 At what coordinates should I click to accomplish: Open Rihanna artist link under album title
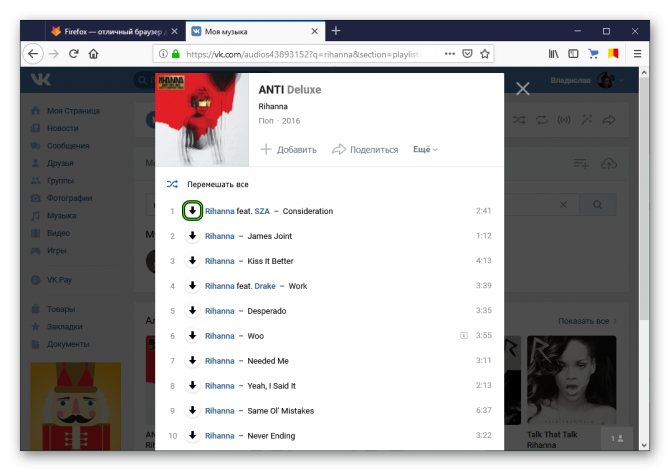273,106
